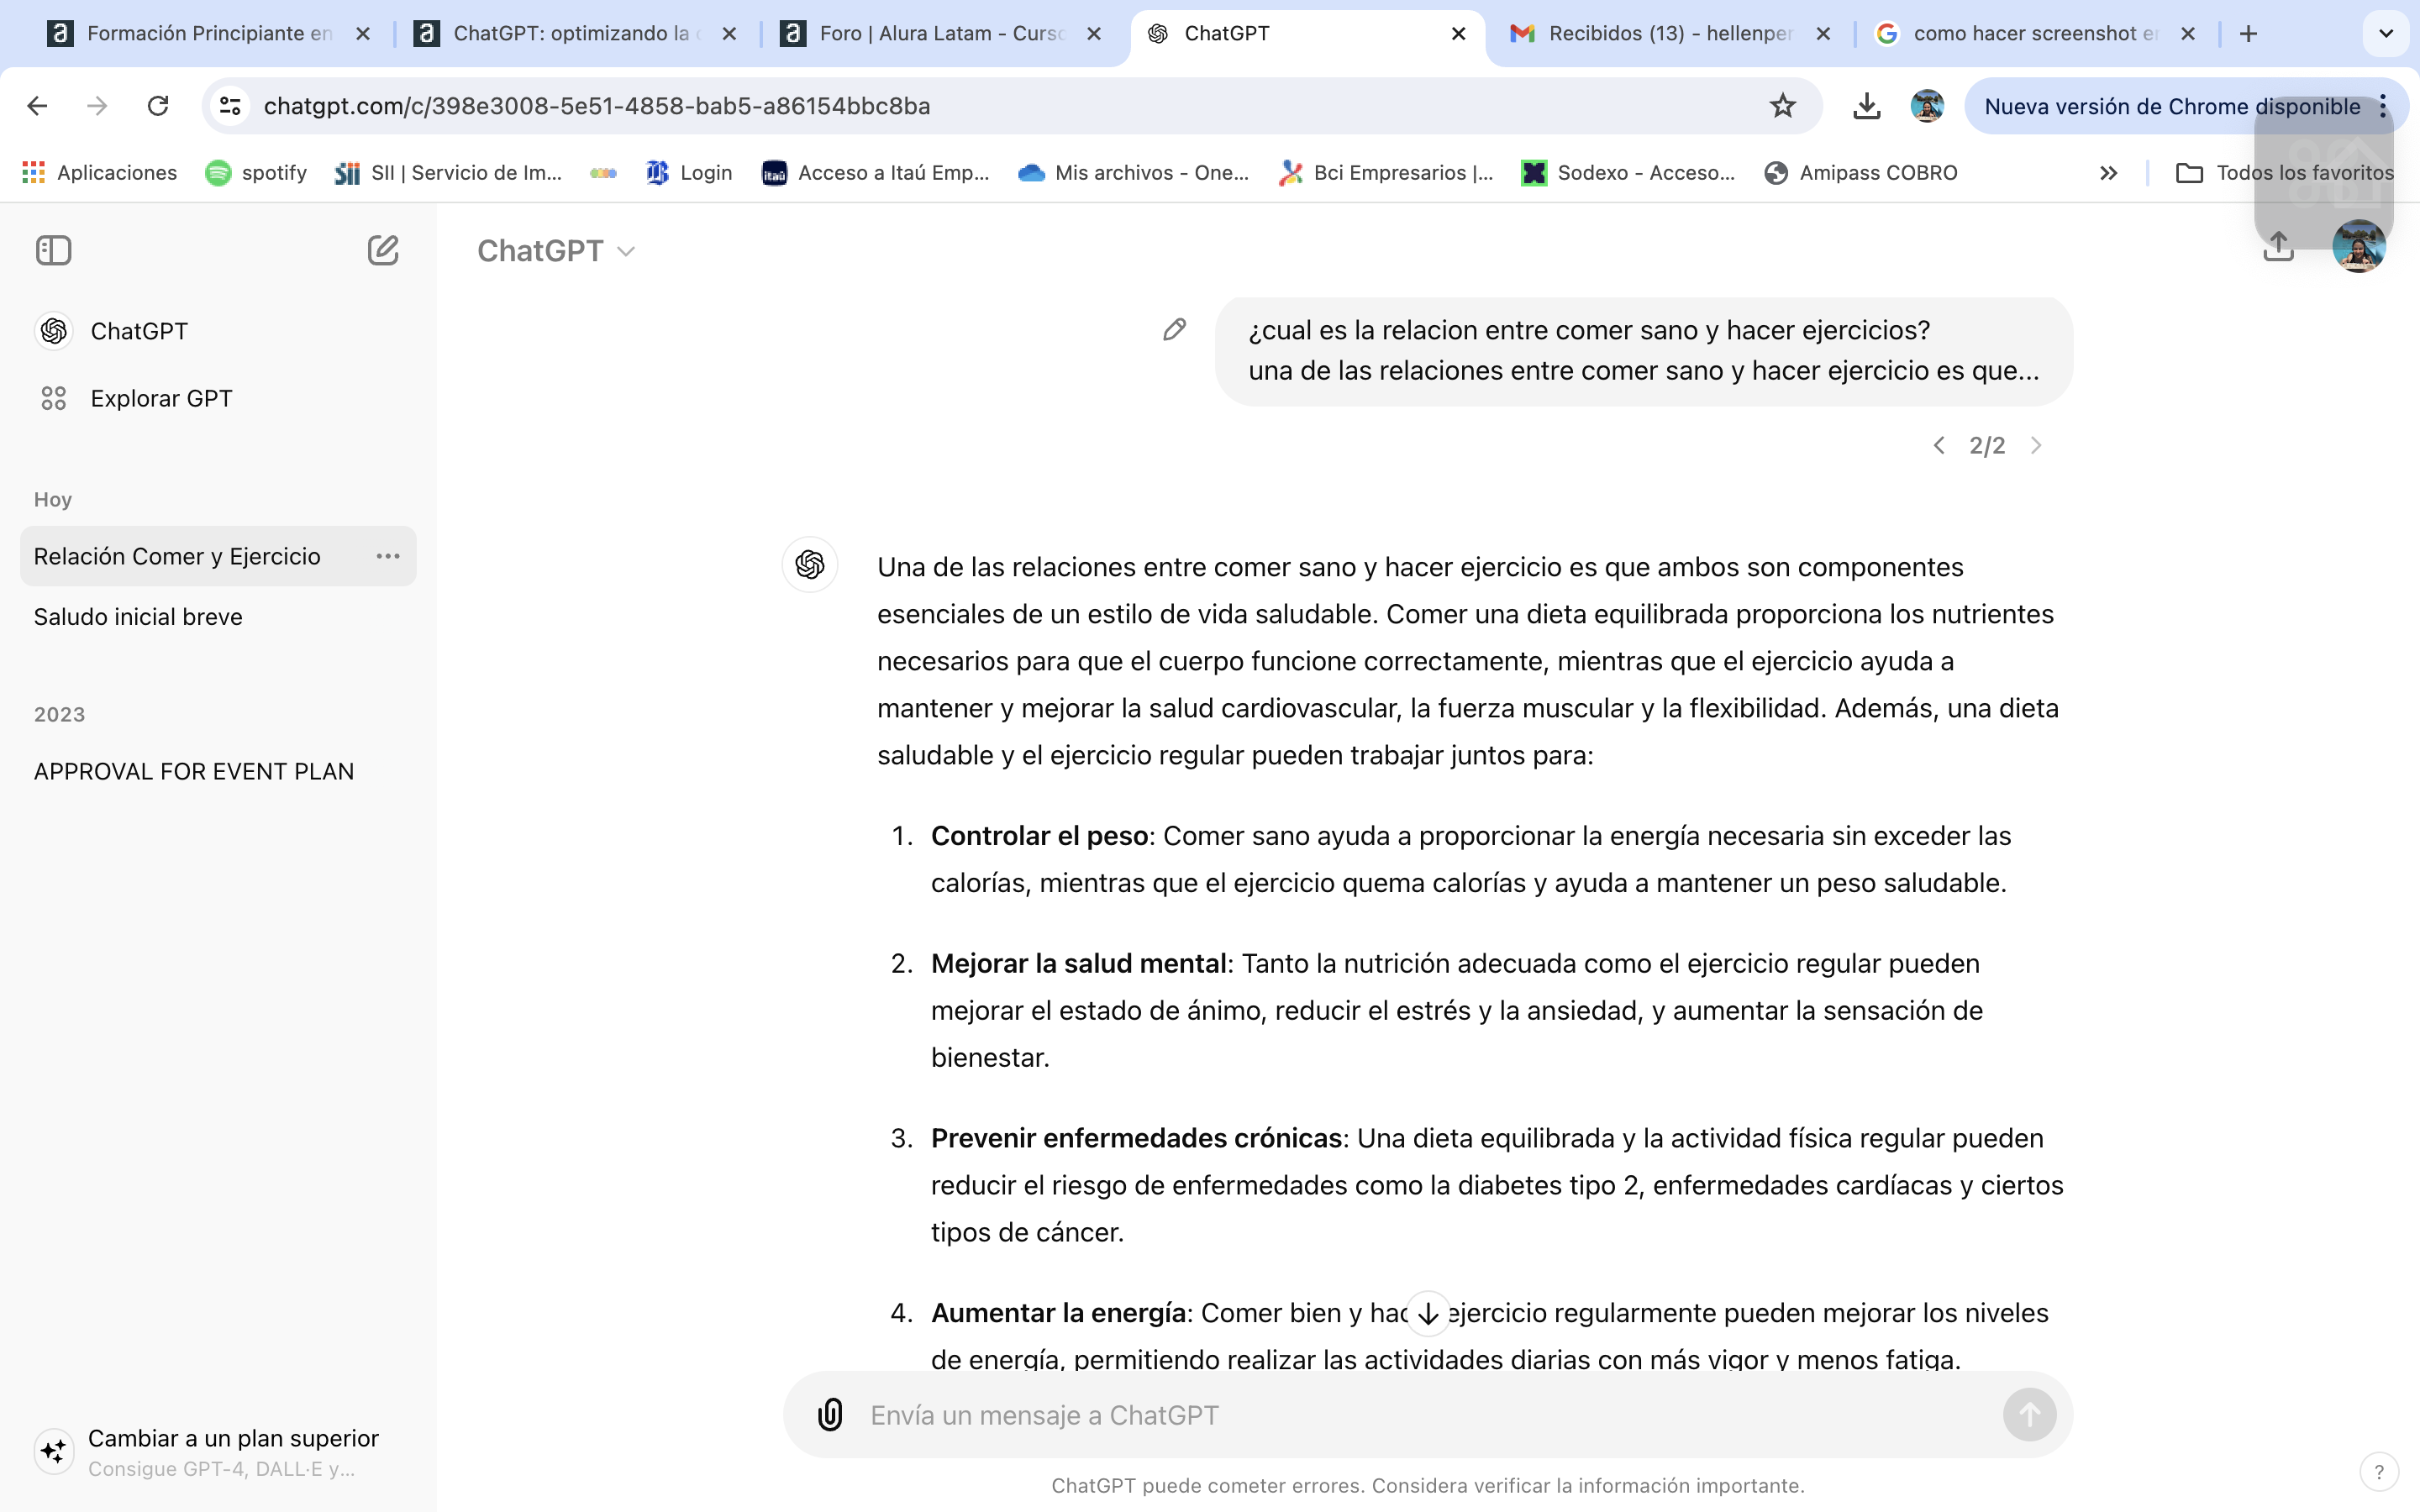
Task: Click the bookmark/save page icon
Action: [1782, 106]
